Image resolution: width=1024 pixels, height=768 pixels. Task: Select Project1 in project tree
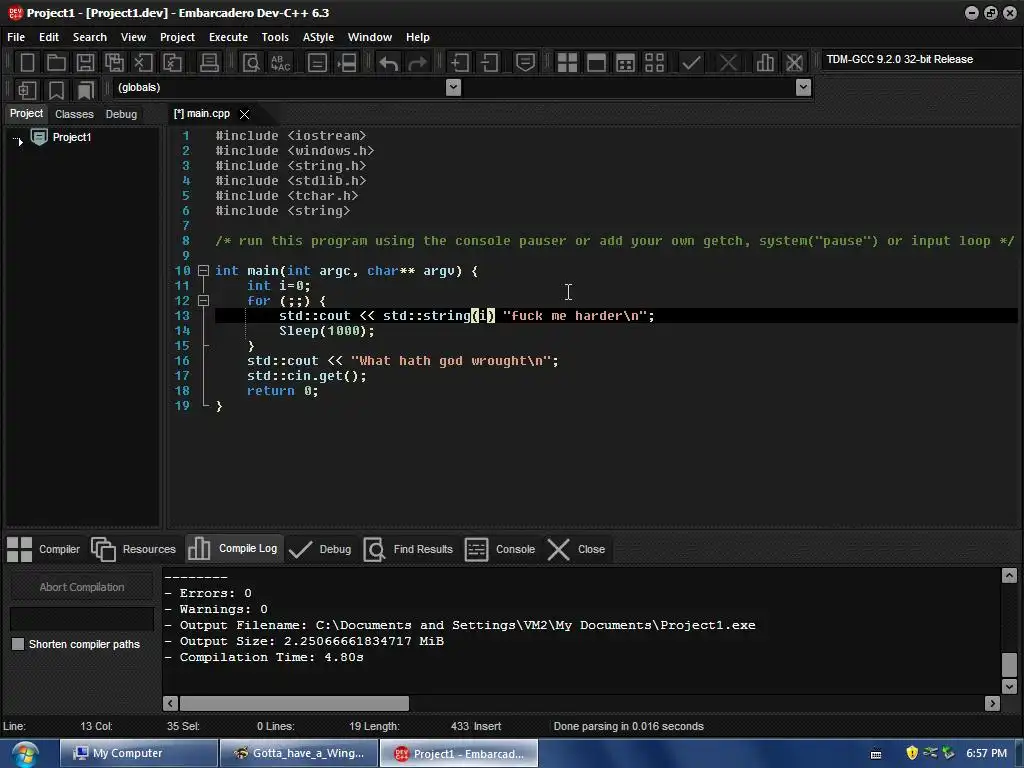point(72,137)
